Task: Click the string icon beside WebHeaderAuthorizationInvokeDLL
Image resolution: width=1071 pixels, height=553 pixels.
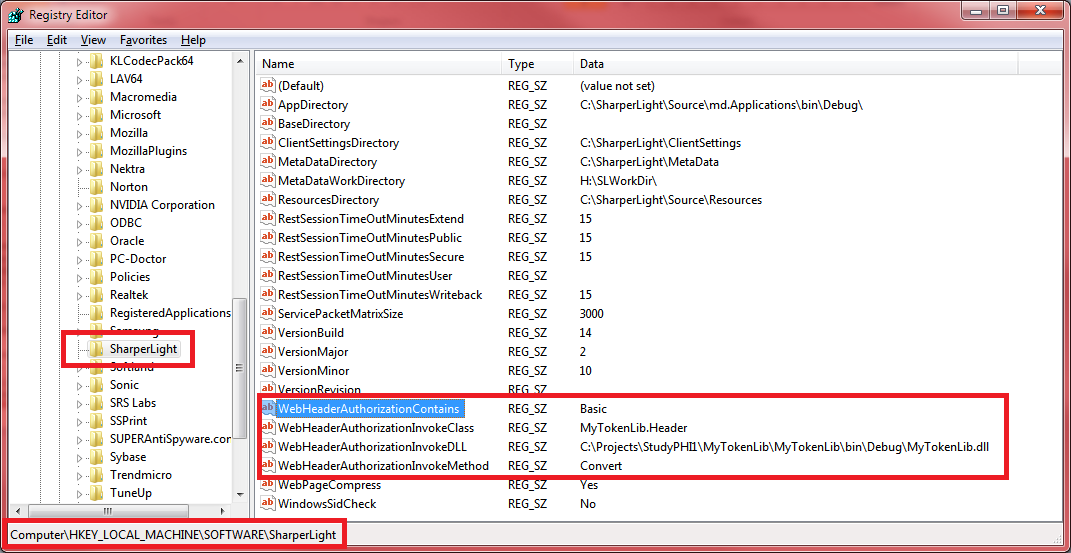Action: click(x=267, y=446)
